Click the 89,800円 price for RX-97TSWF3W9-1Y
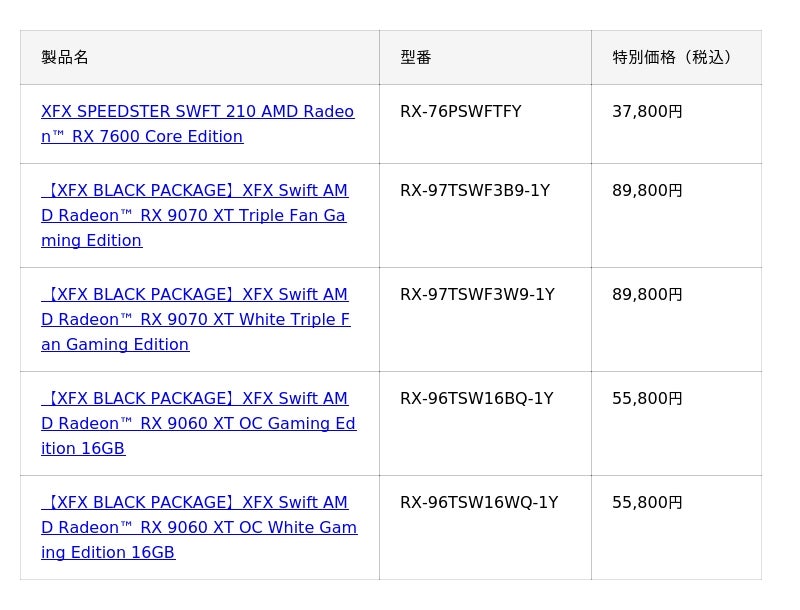 click(647, 295)
